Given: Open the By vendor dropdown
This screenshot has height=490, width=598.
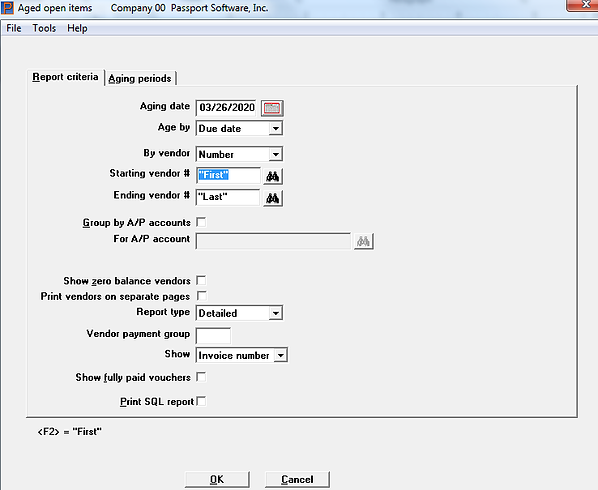Looking at the screenshot, I should click(275, 154).
